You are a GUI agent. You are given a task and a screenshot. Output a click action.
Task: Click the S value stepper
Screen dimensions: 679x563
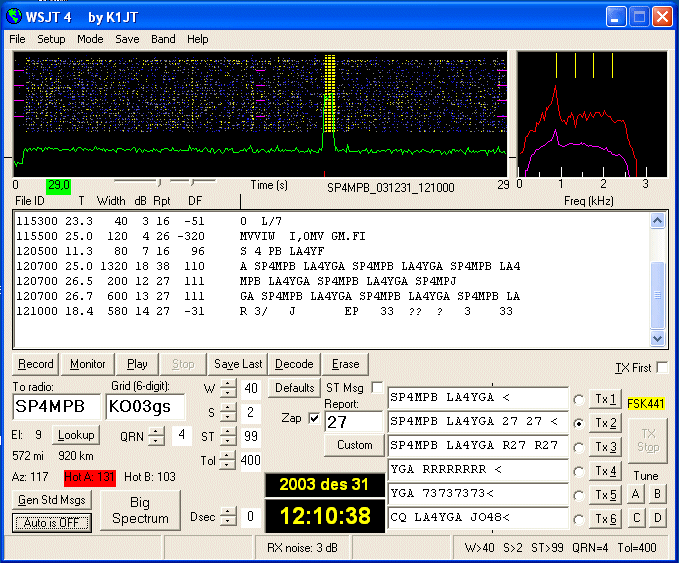[228, 412]
